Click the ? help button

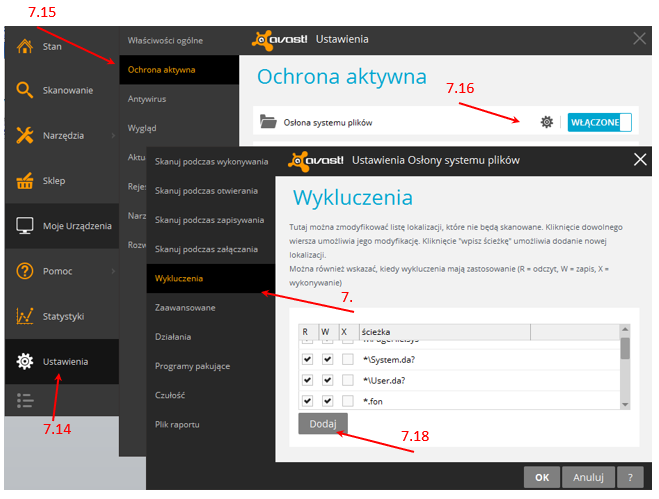click(x=630, y=477)
